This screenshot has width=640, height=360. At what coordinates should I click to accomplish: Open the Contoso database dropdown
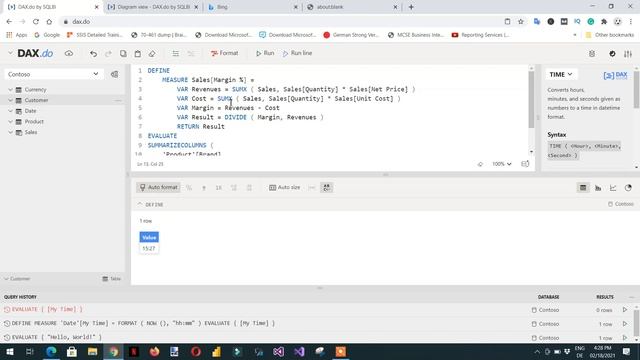53,74
